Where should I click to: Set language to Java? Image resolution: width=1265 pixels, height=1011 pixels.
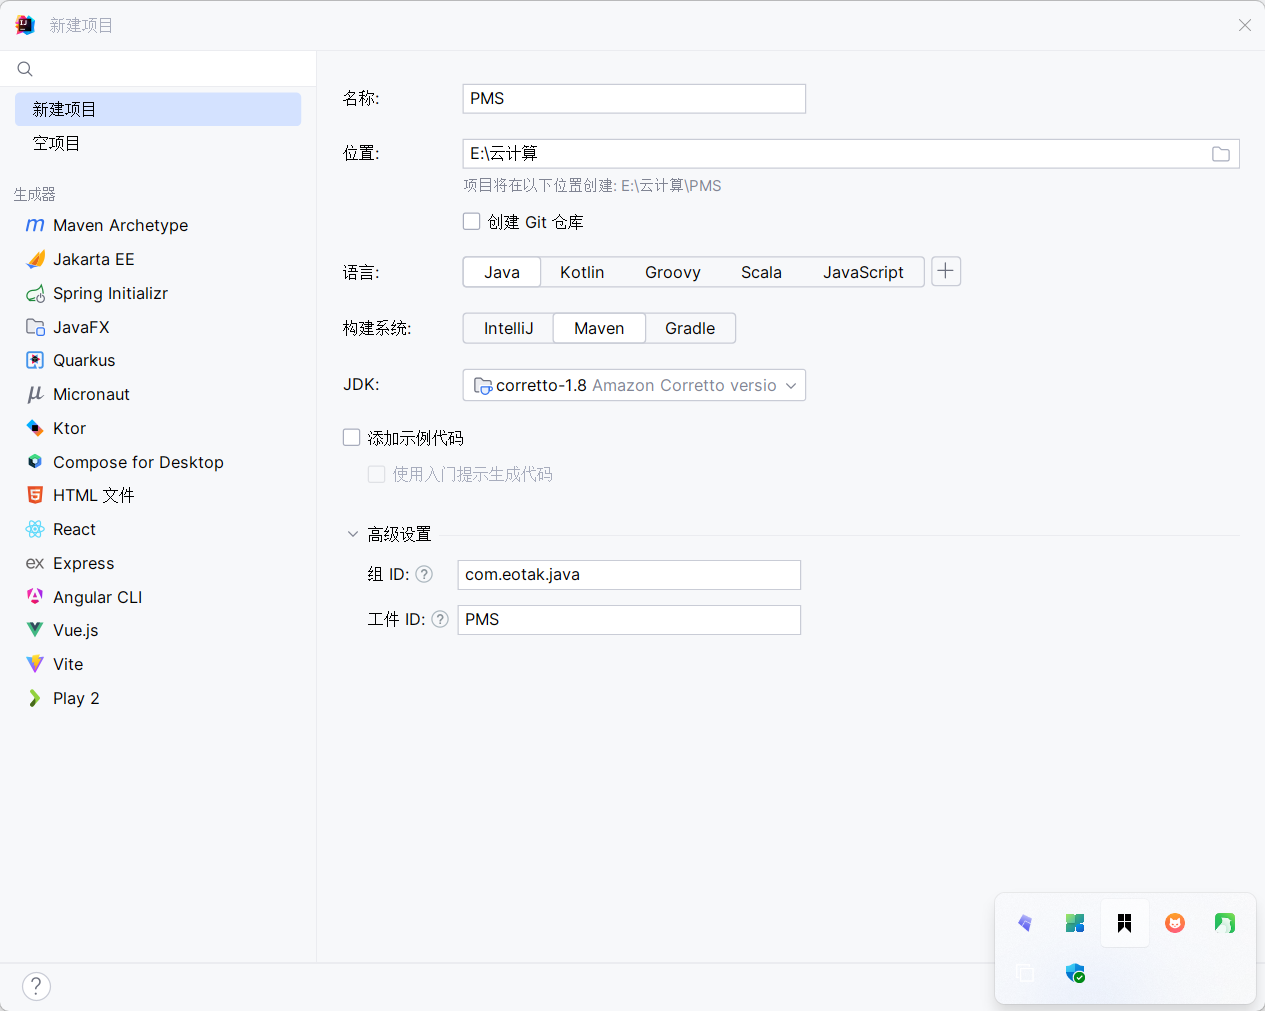tap(502, 272)
